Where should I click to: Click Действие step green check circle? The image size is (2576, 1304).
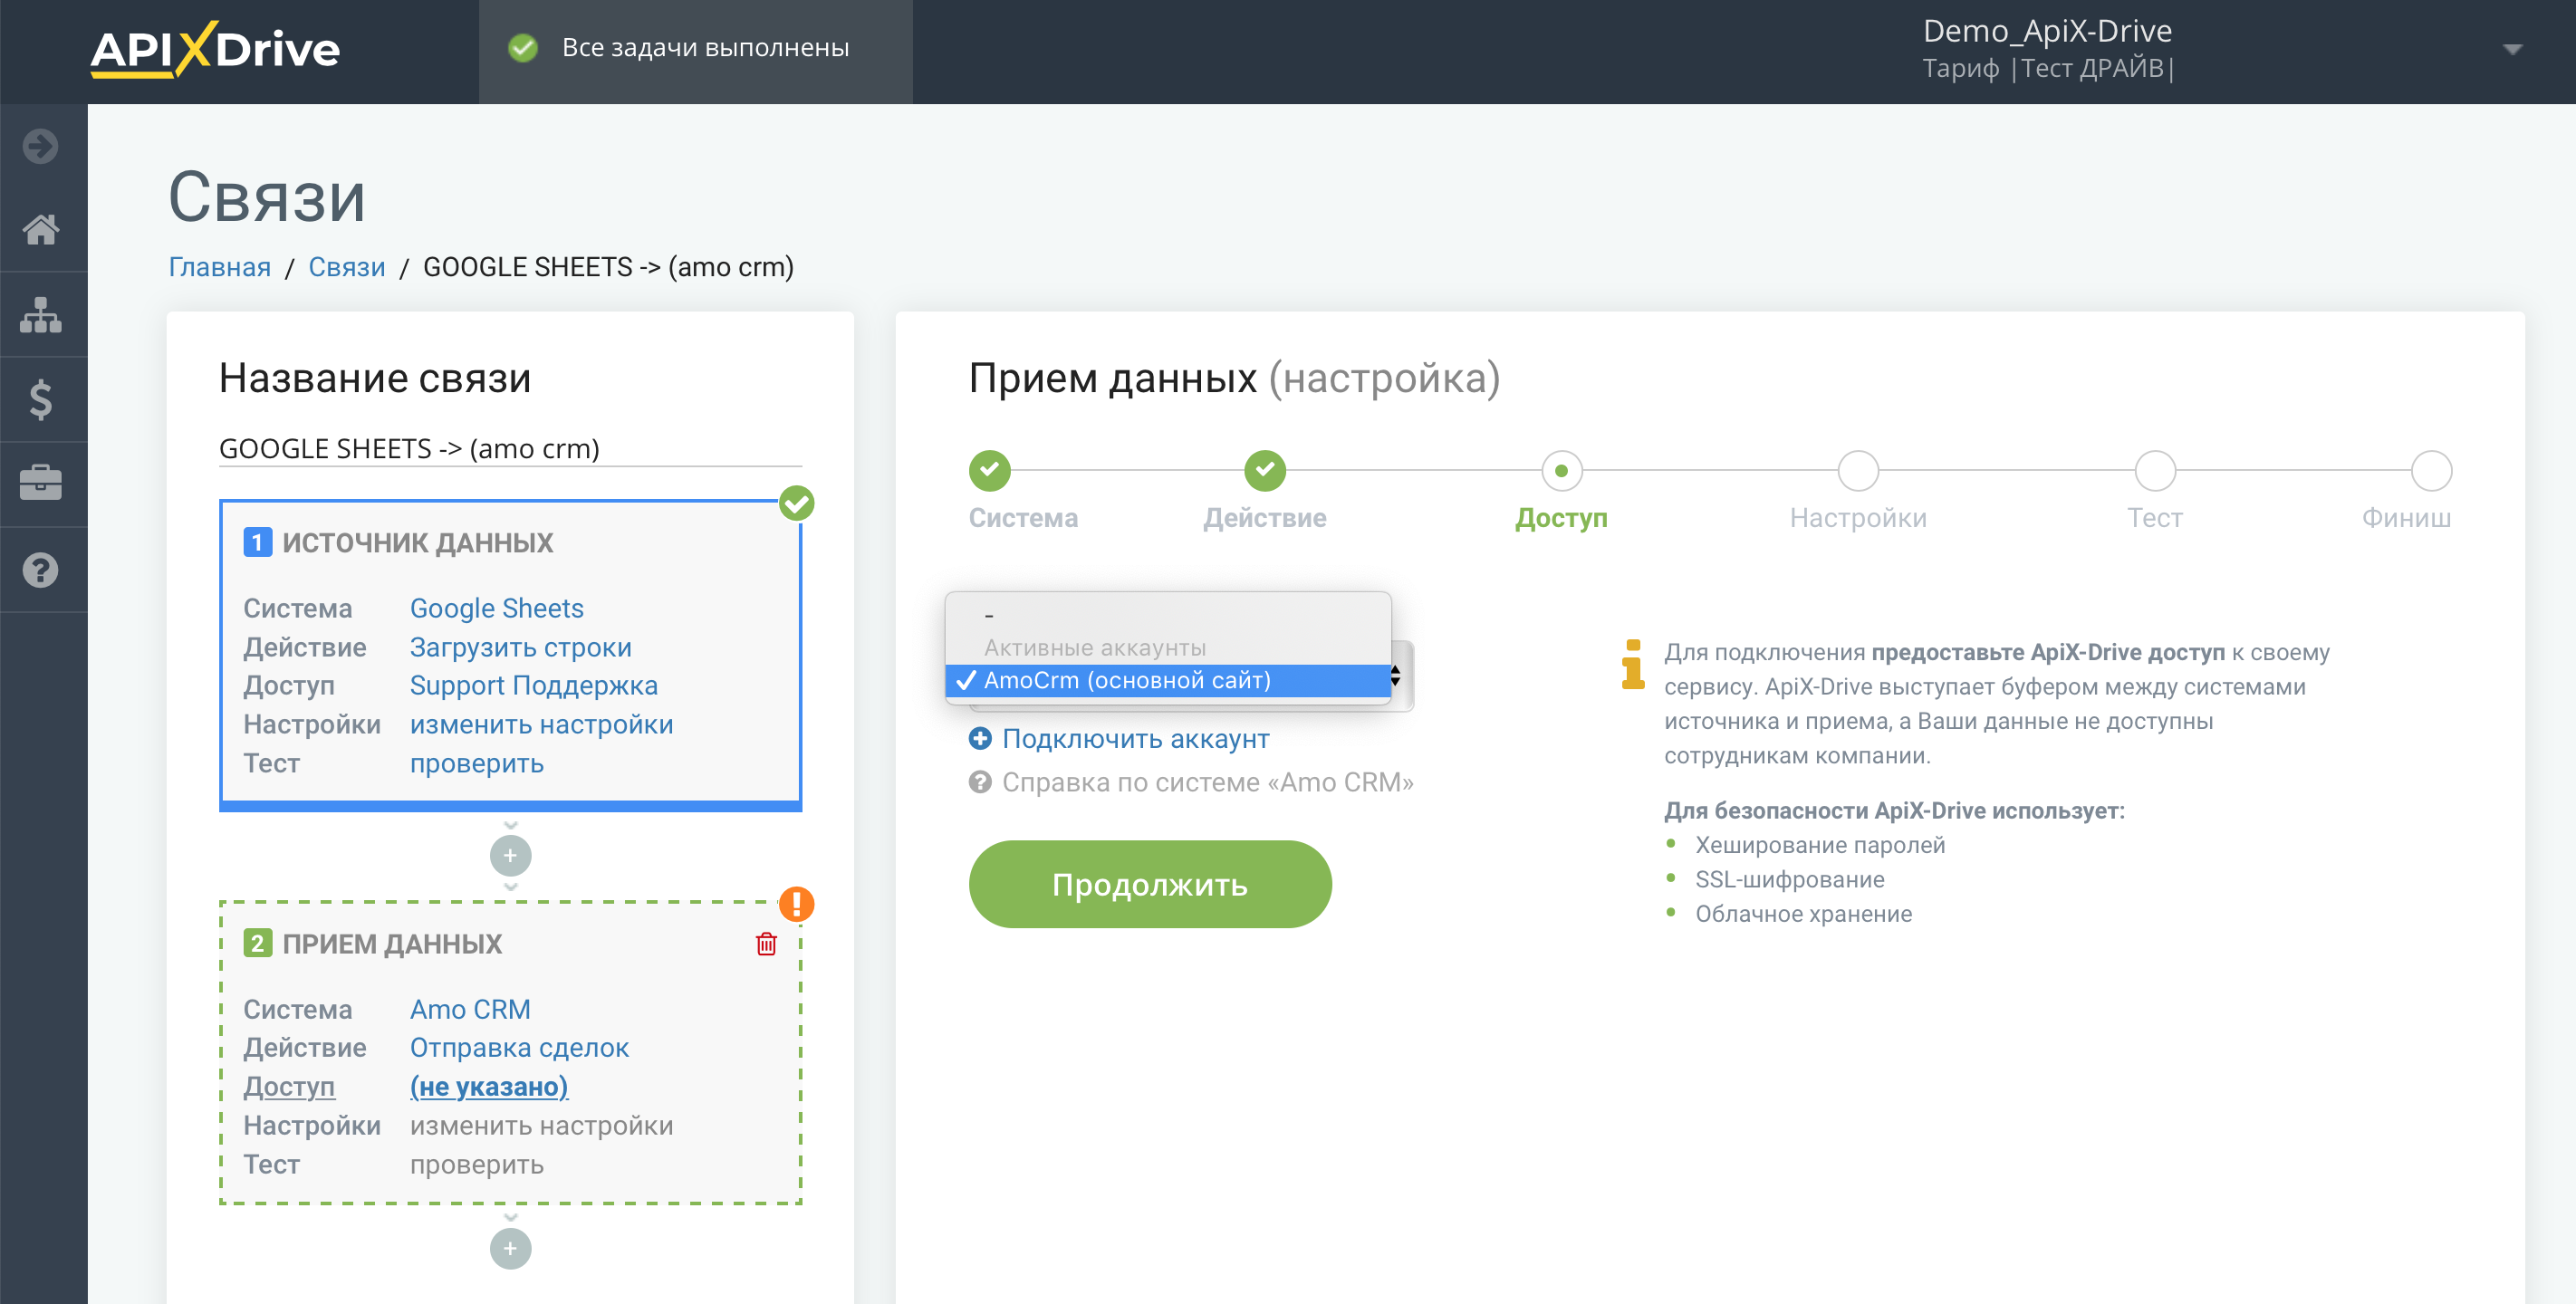(x=1264, y=470)
